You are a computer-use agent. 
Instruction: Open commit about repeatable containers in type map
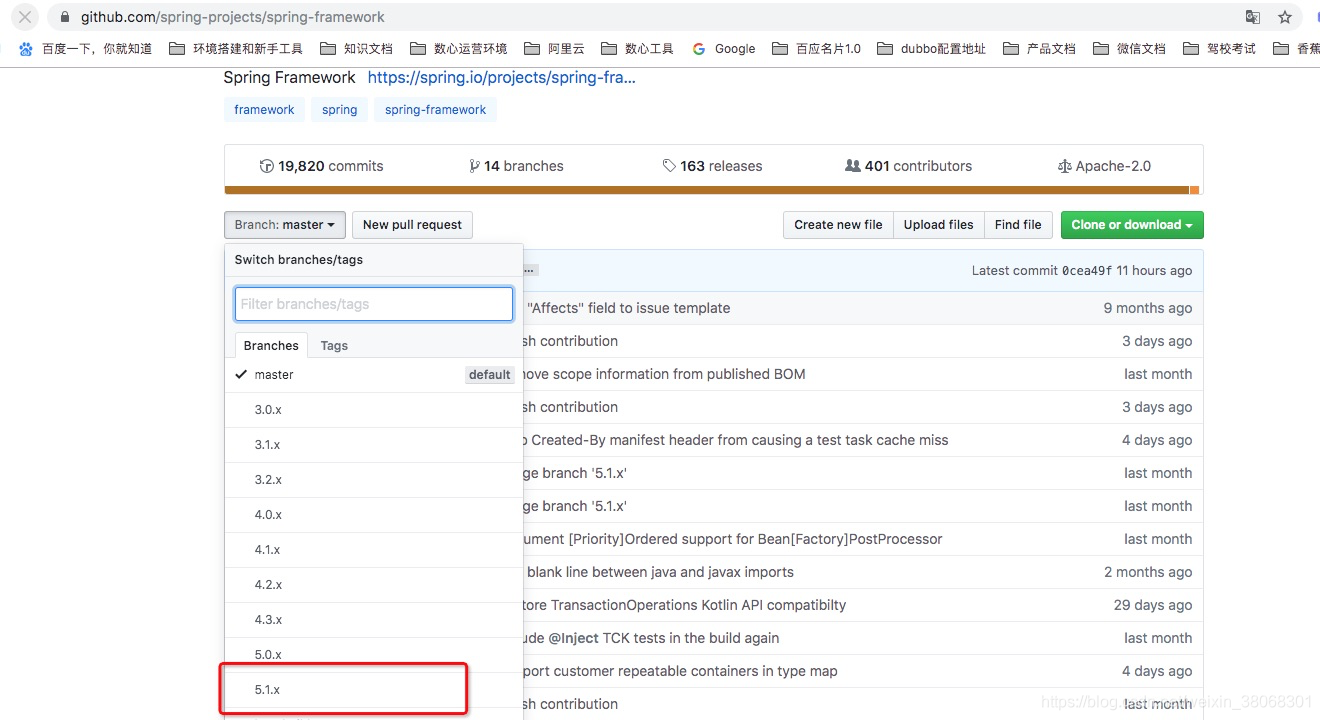(680, 671)
